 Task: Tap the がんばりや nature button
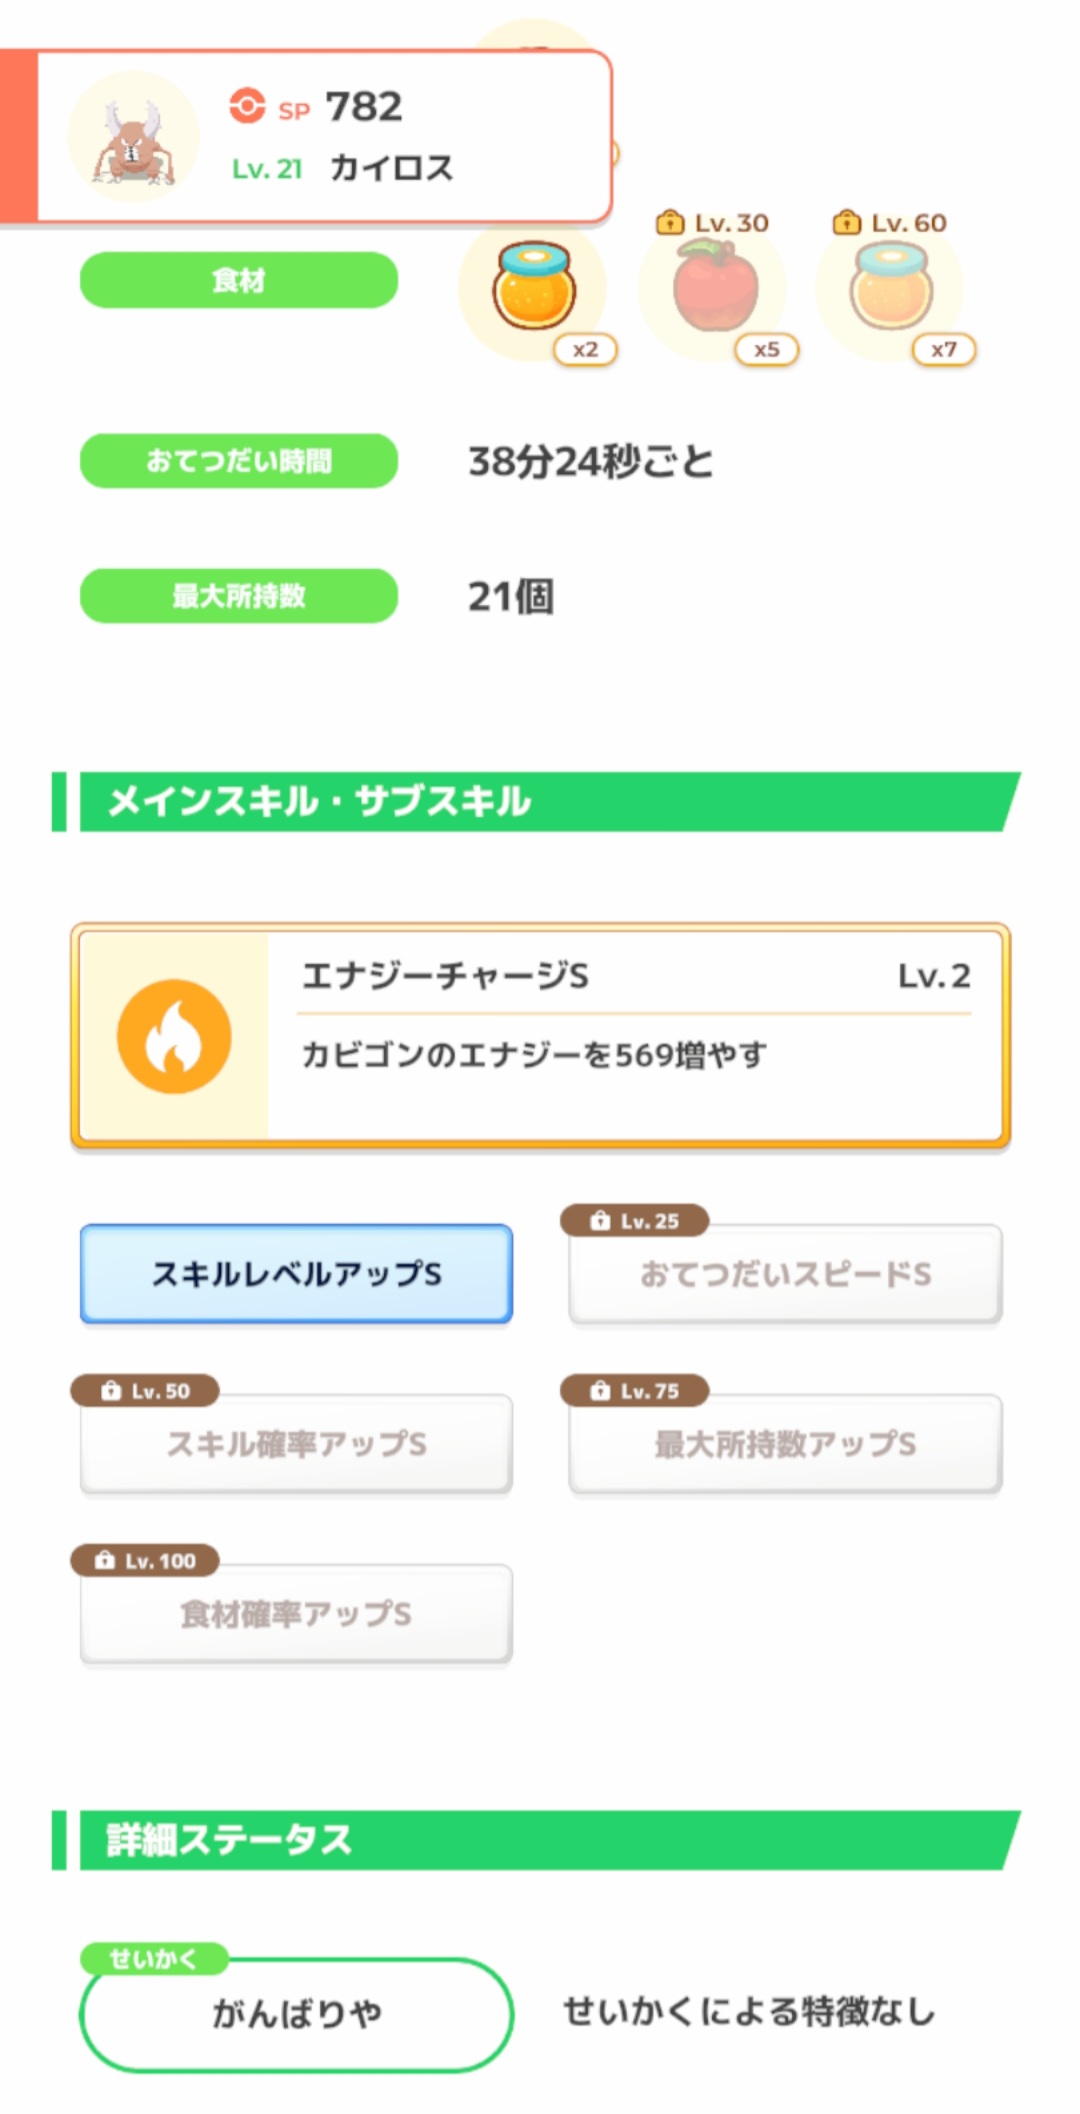point(296,2014)
